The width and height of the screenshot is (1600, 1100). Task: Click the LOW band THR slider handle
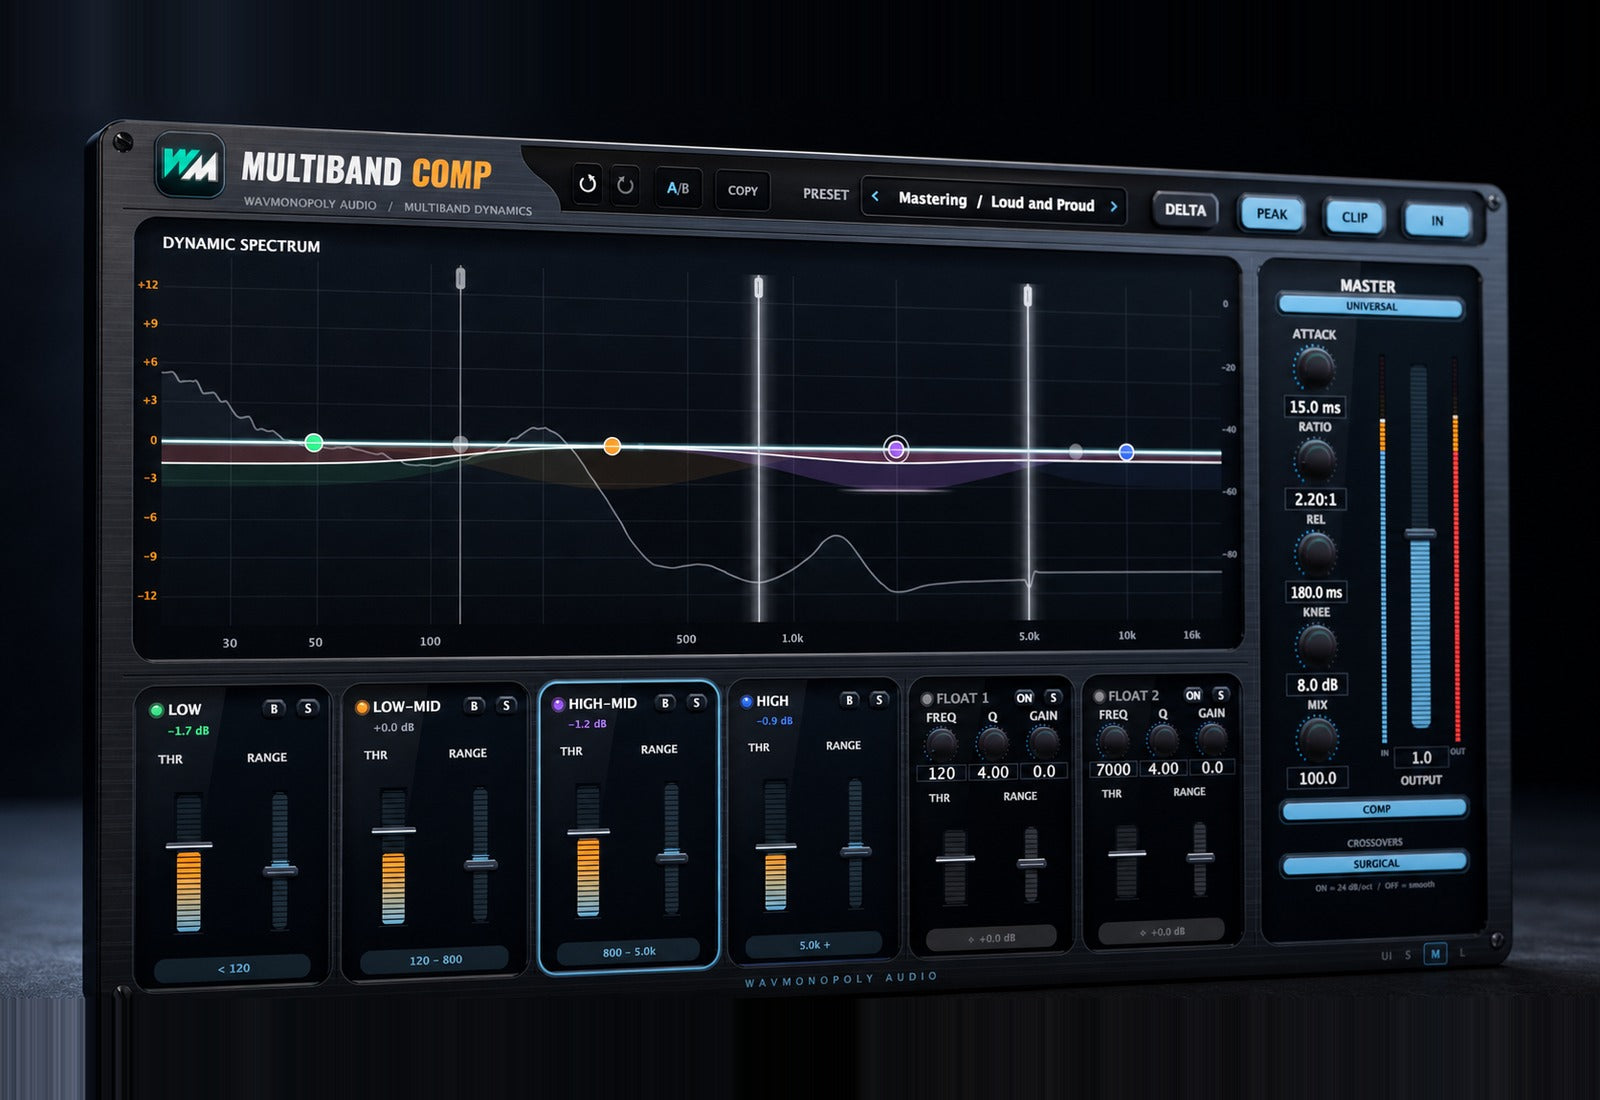tap(189, 846)
